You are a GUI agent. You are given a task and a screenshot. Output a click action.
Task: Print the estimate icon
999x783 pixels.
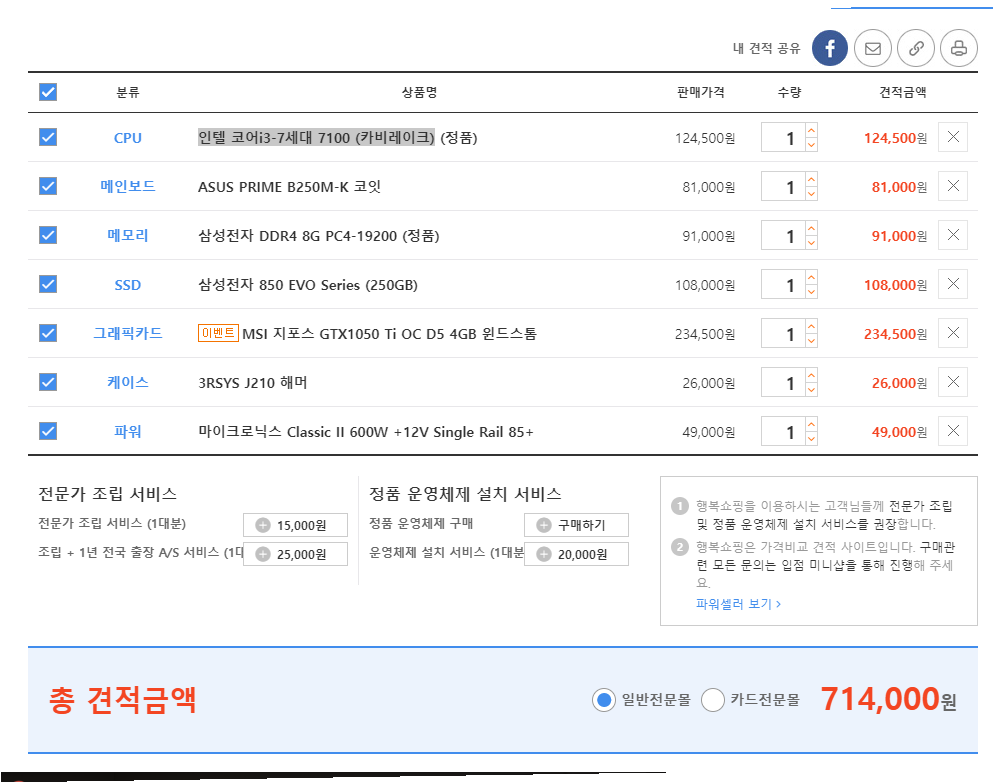[x=959, y=48]
